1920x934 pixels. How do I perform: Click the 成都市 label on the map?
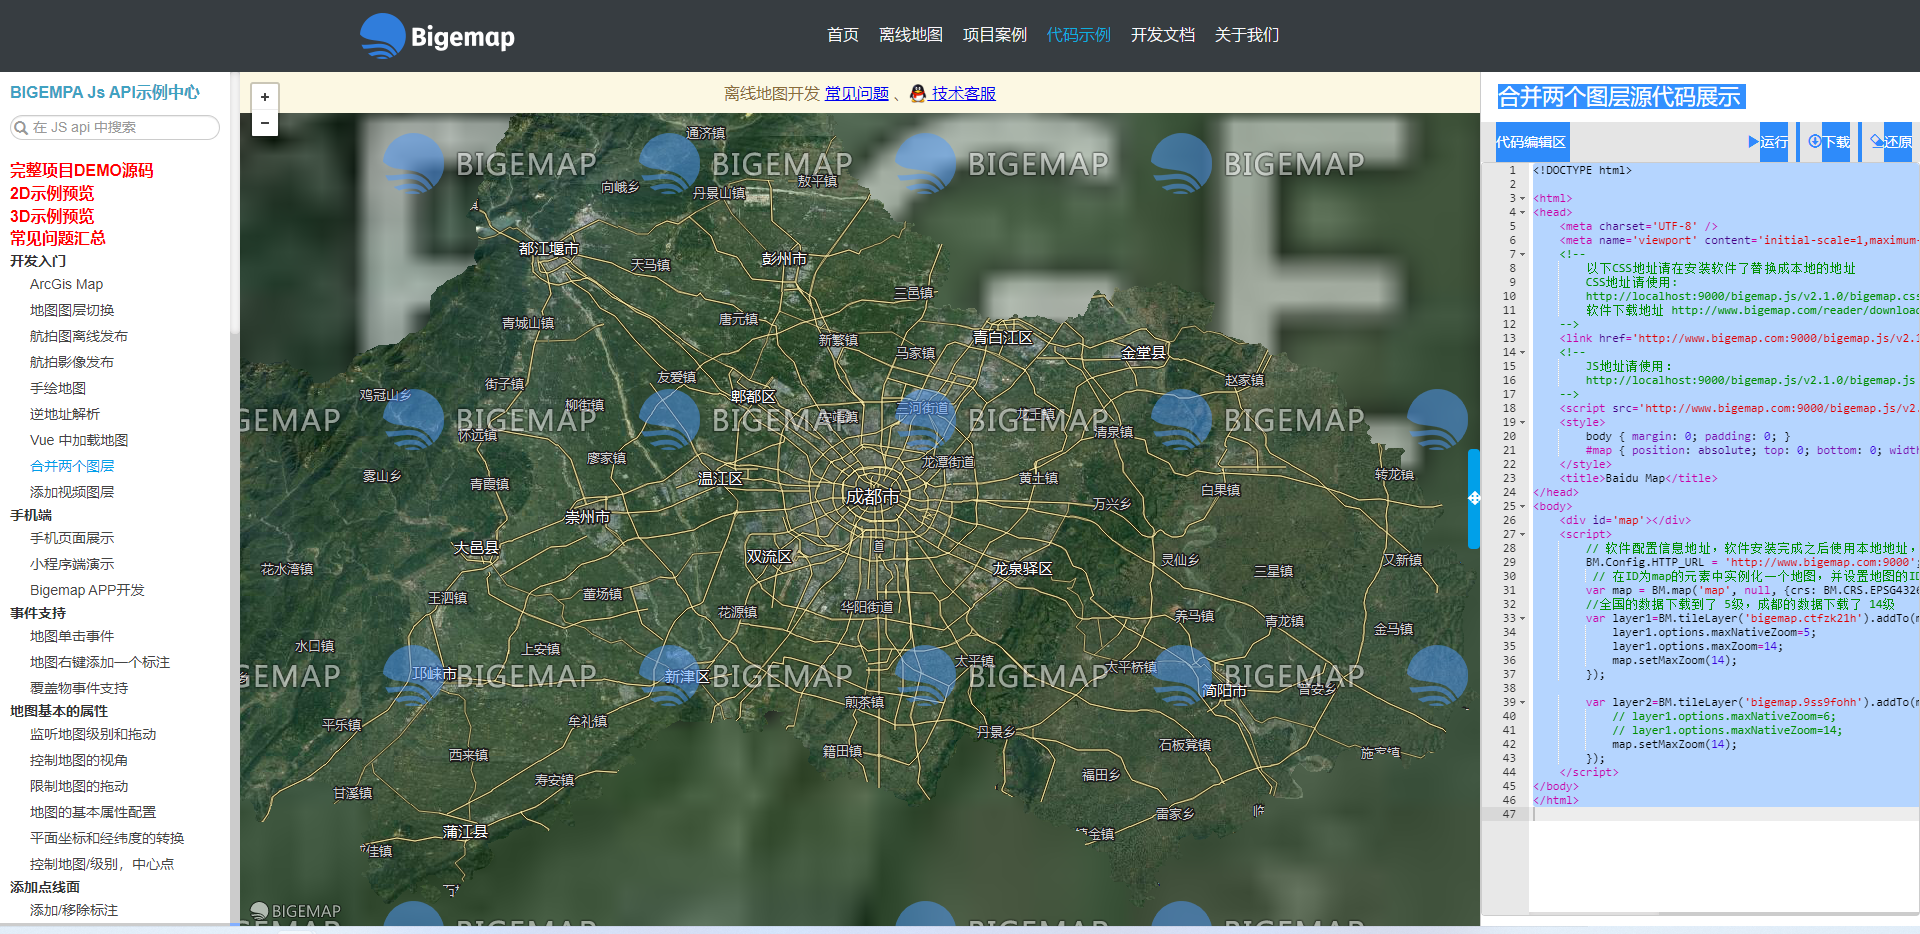click(x=872, y=497)
